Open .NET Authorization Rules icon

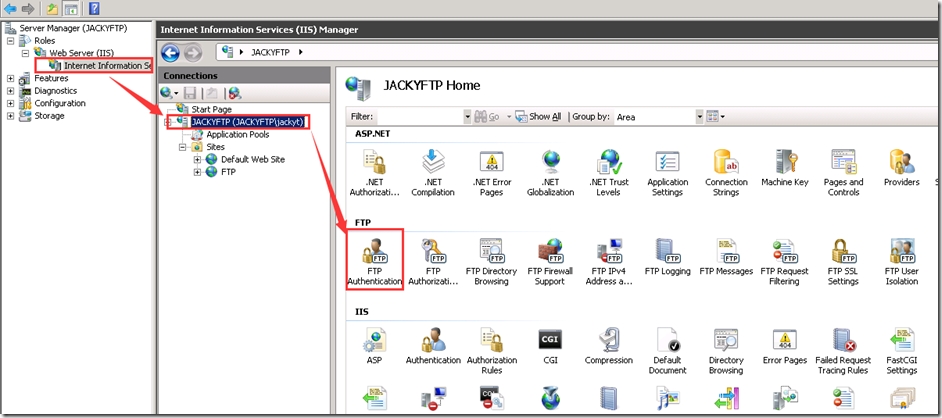click(x=375, y=173)
